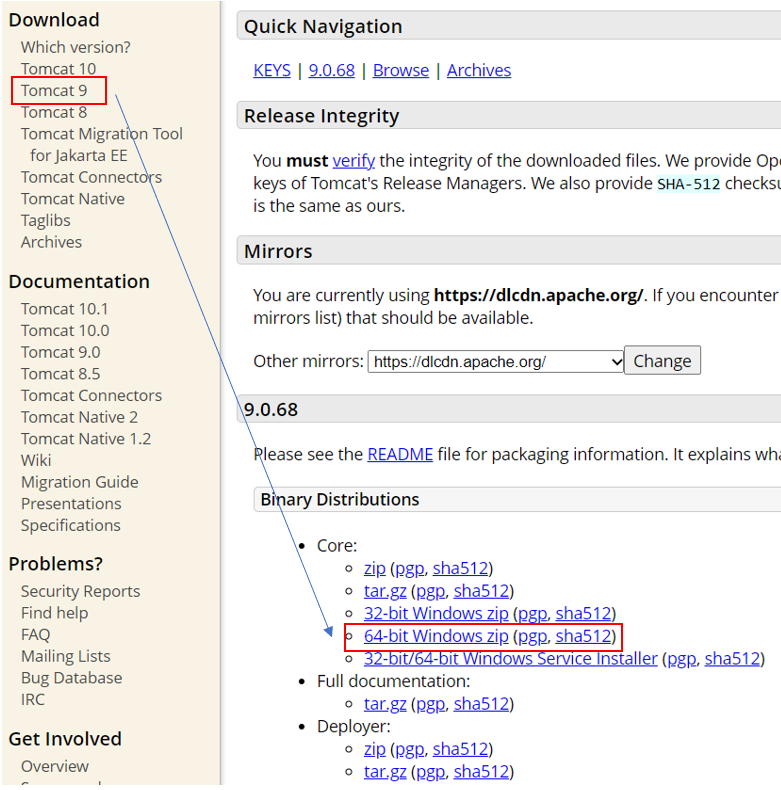Open sha512 for 64-bit Windows zip
The image size is (781, 790).
click(x=583, y=636)
